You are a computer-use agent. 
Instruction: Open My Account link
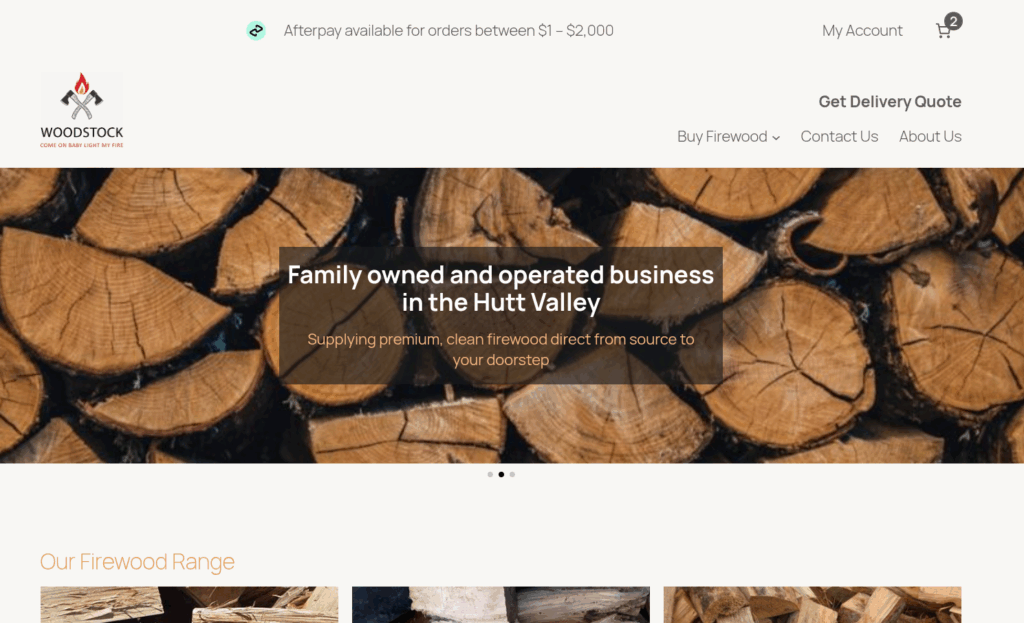point(862,31)
